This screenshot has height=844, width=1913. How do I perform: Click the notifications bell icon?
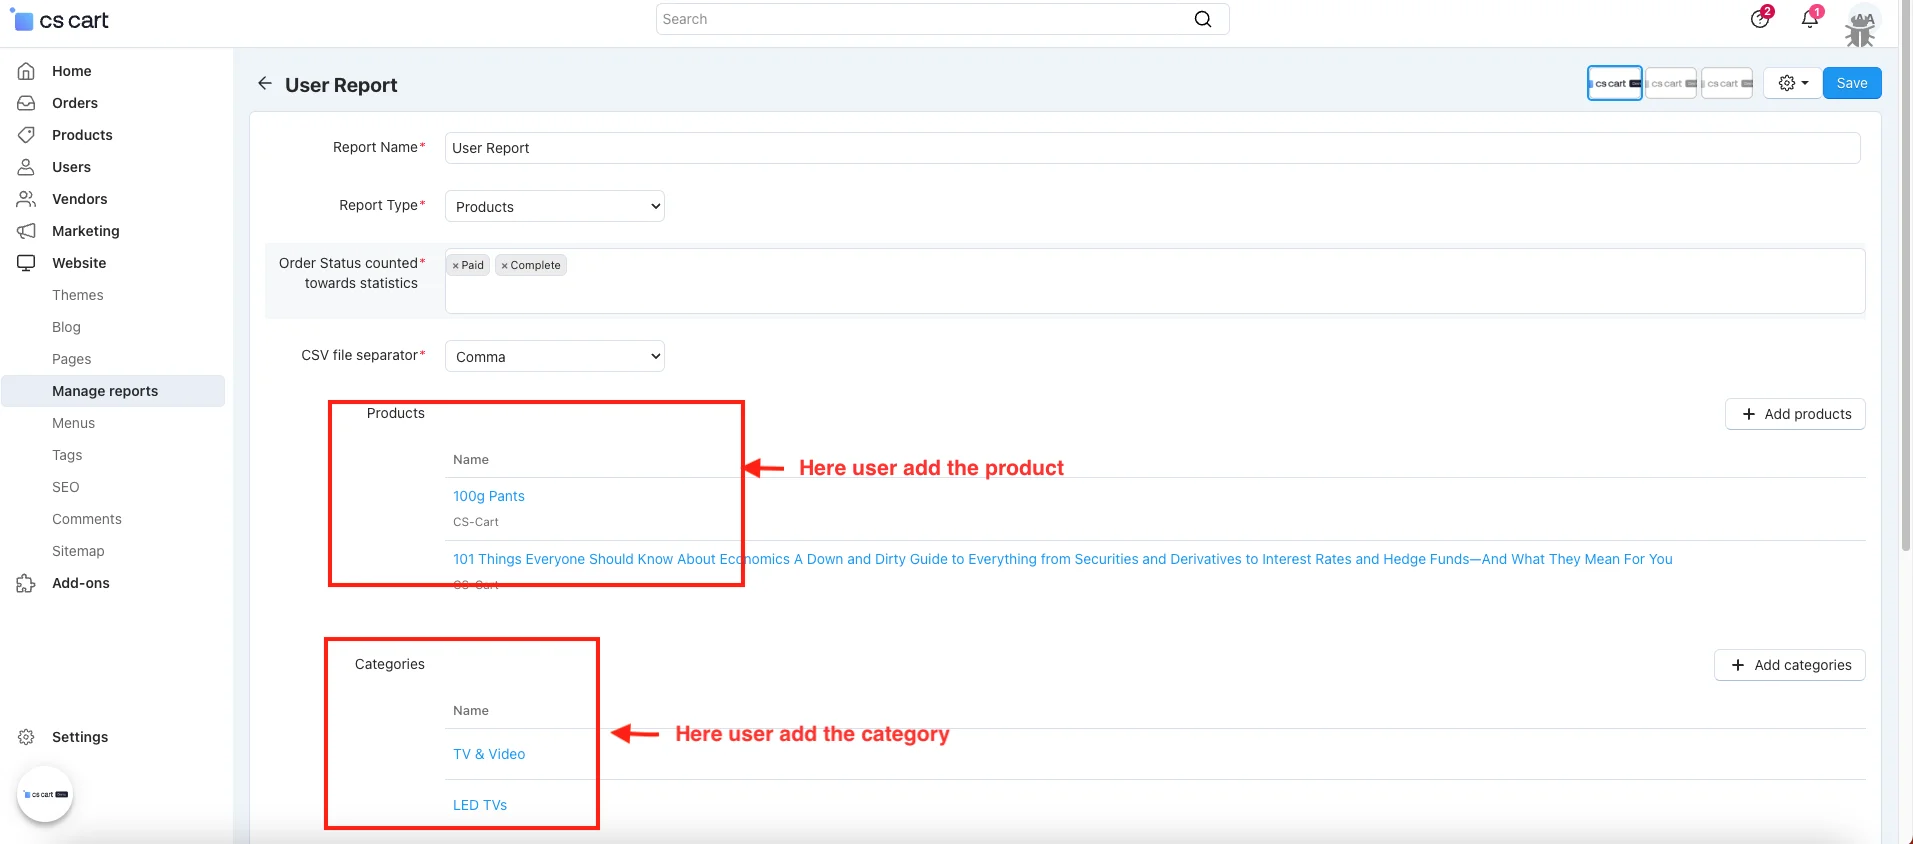pyautogui.click(x=1809, y=19)
